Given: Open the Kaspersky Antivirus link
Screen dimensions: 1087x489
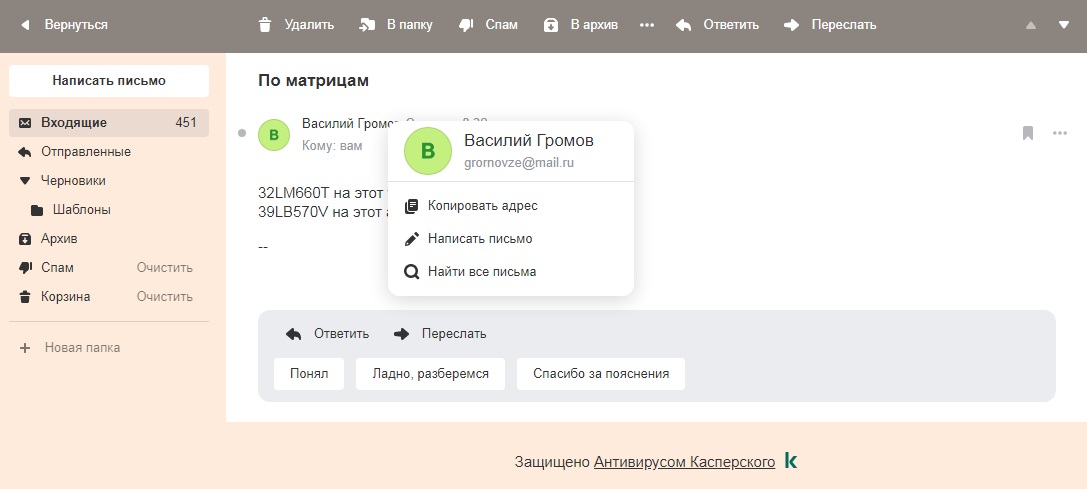Looking at the screenshot, I should click(x=684, y=462).
